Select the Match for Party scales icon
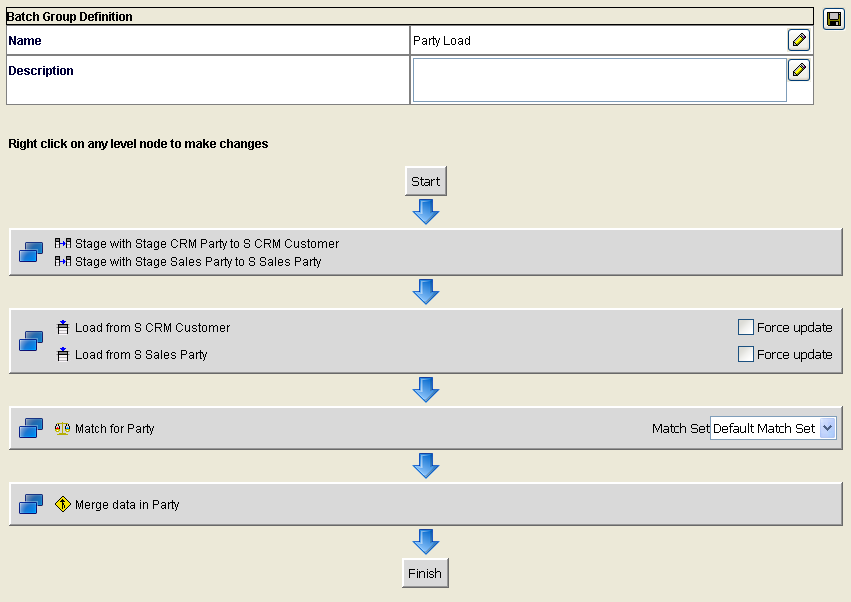851x602 pixels. coord(62,428)
